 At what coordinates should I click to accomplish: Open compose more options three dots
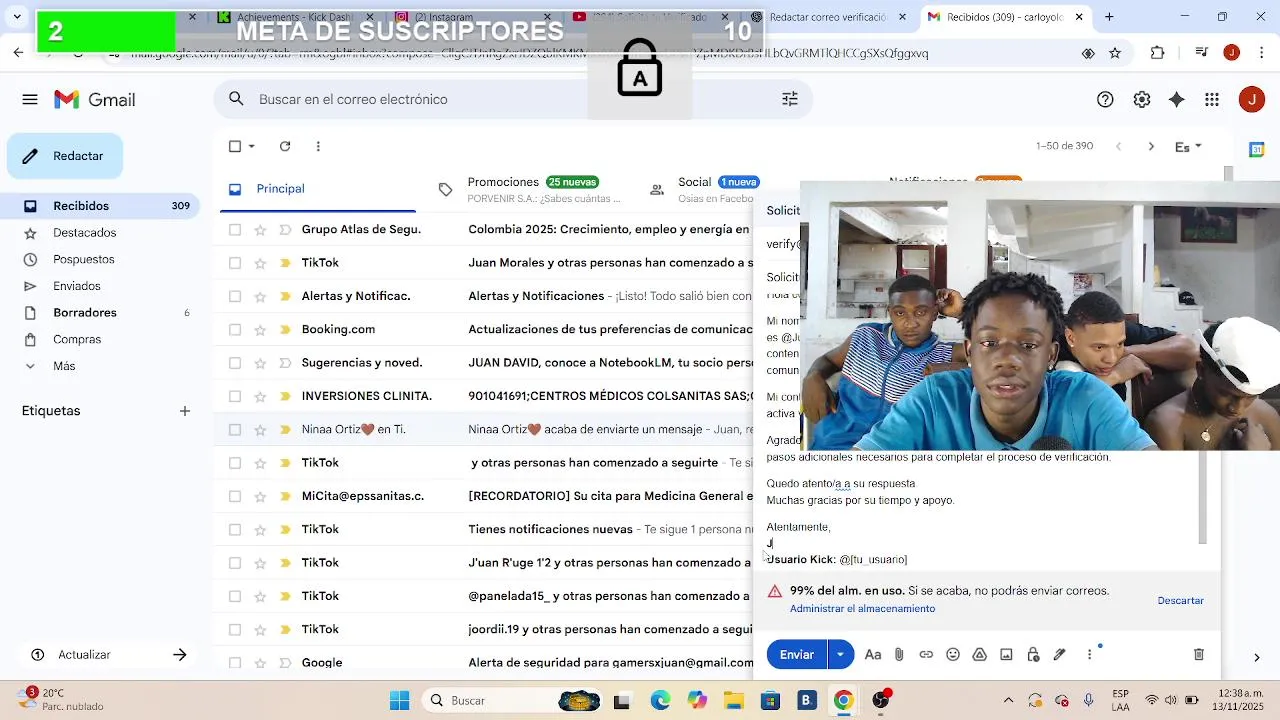pyautogui.click(x=1089, y=654)
